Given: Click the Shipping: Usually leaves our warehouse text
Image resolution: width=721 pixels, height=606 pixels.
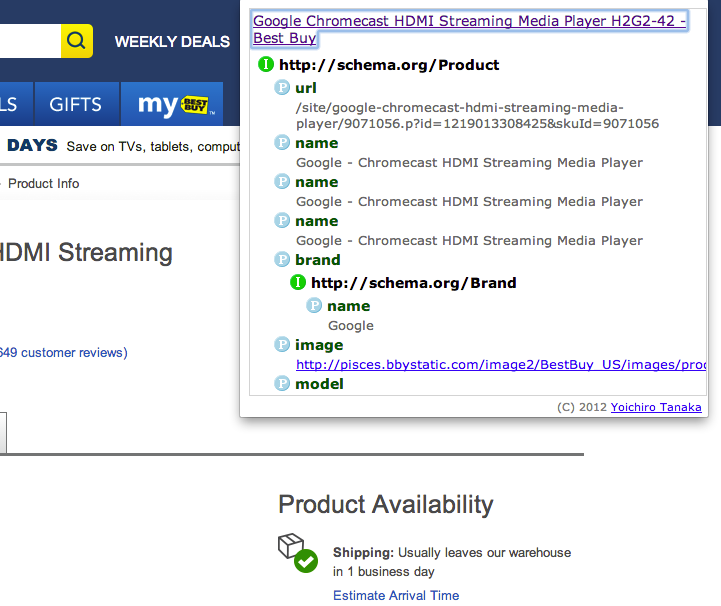Looking at the screenshot, I should (x=452, y=562).
